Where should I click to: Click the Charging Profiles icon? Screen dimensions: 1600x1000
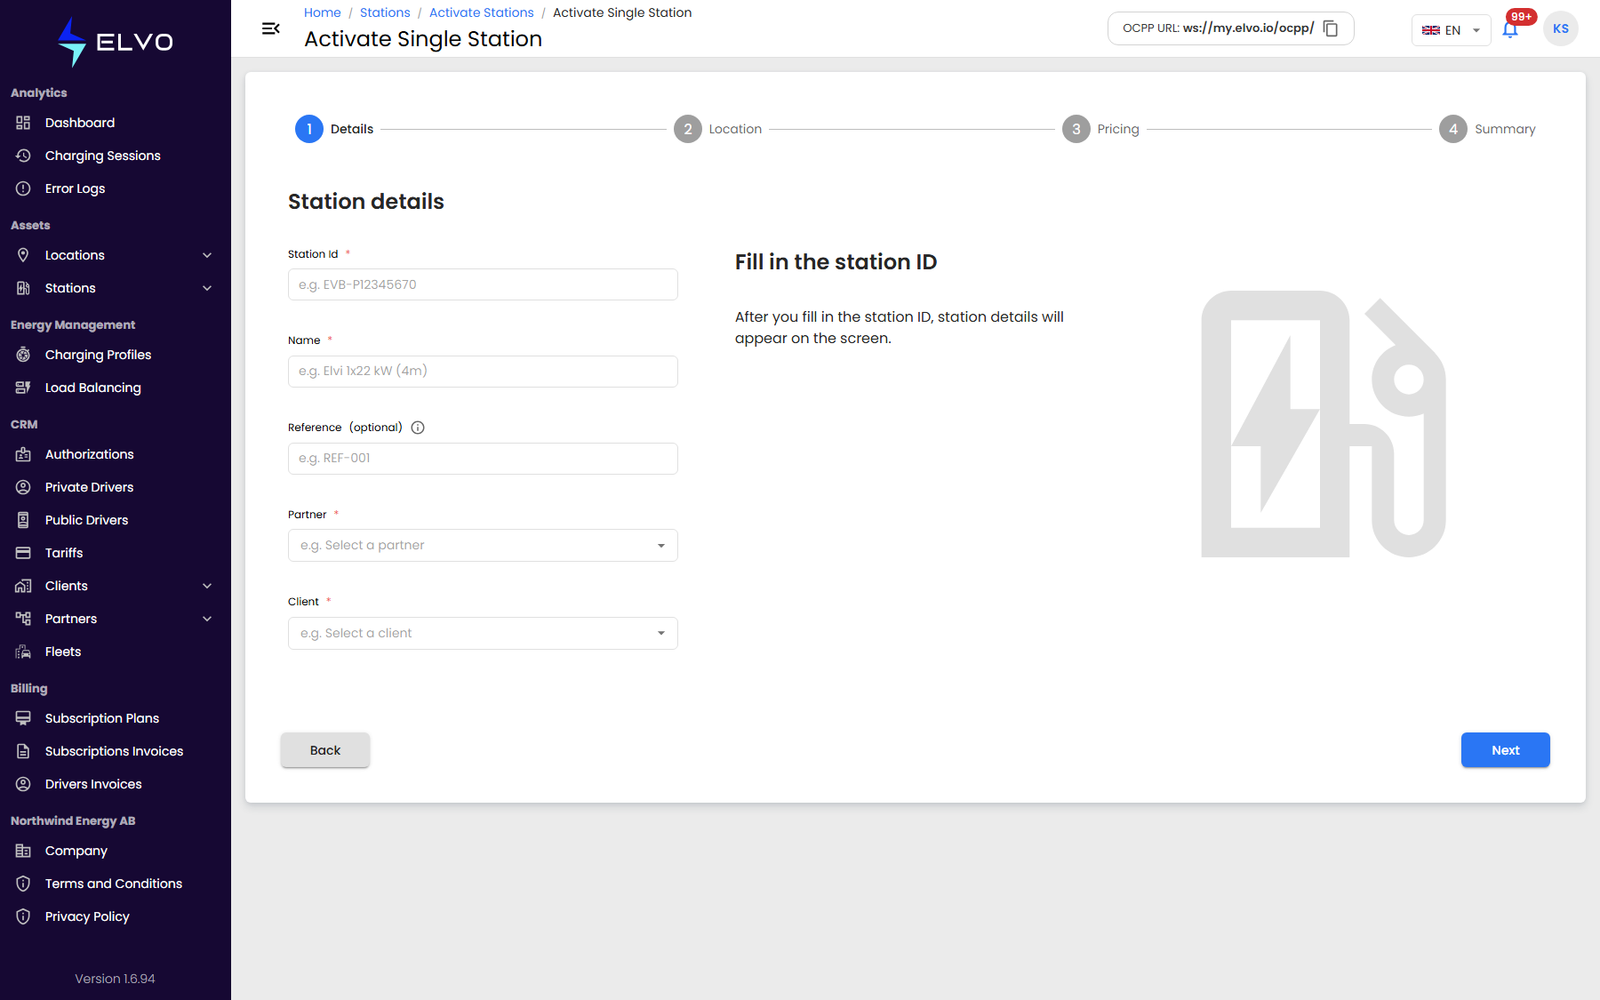(23, 355)
